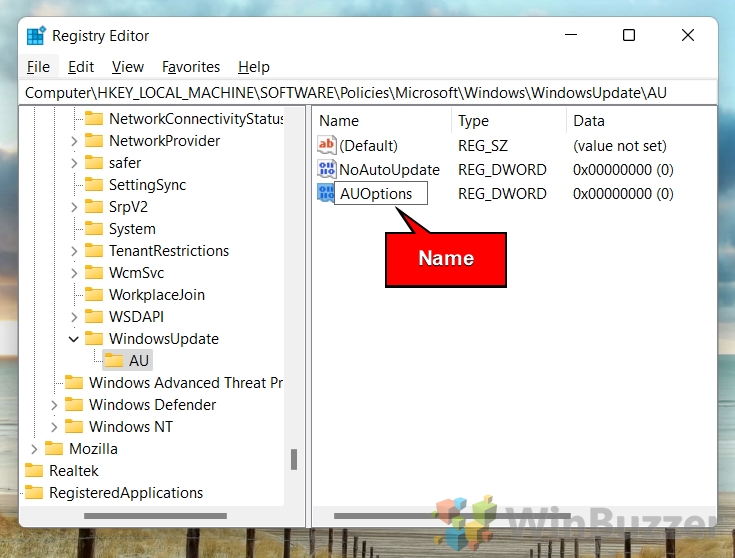Expand the safer key
This screenshot has width=735, height=558.
(x=74, y=163)
